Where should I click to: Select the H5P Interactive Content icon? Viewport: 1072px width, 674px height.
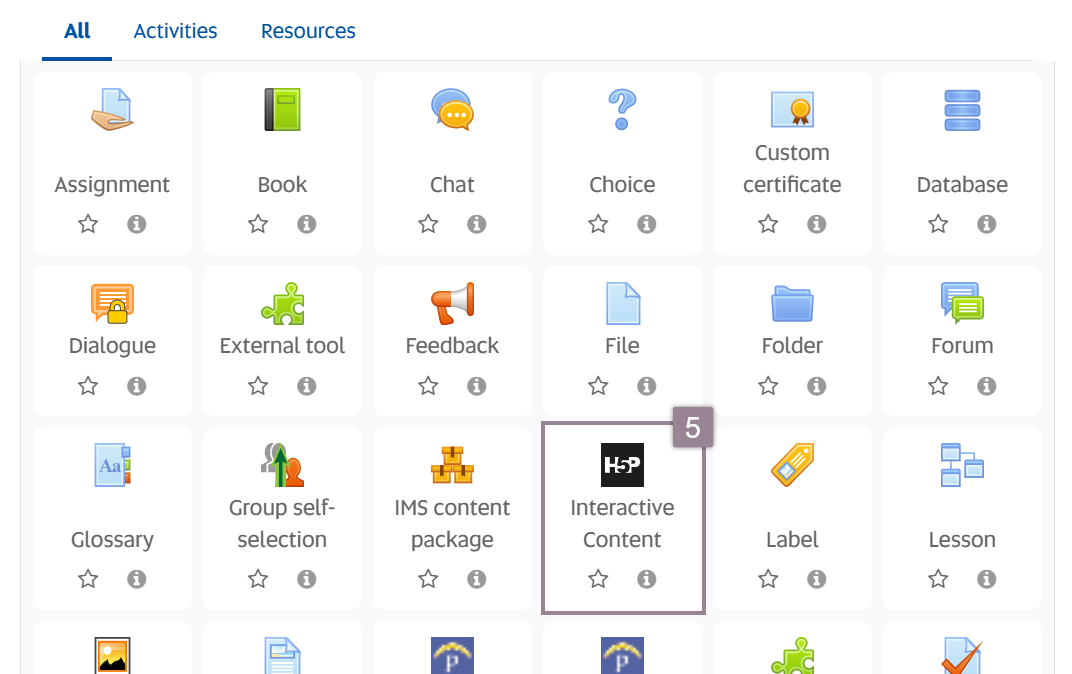point(622,464)
